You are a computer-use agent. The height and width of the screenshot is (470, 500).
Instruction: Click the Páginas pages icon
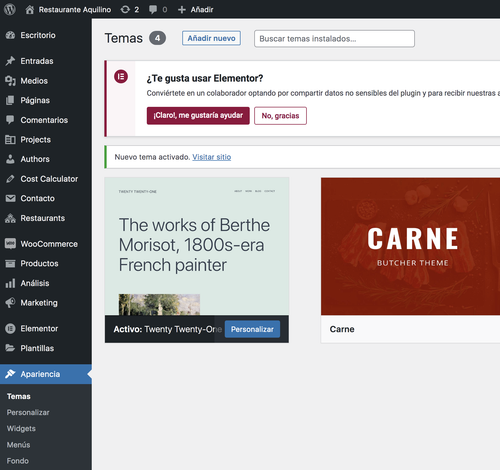point(10,100)
